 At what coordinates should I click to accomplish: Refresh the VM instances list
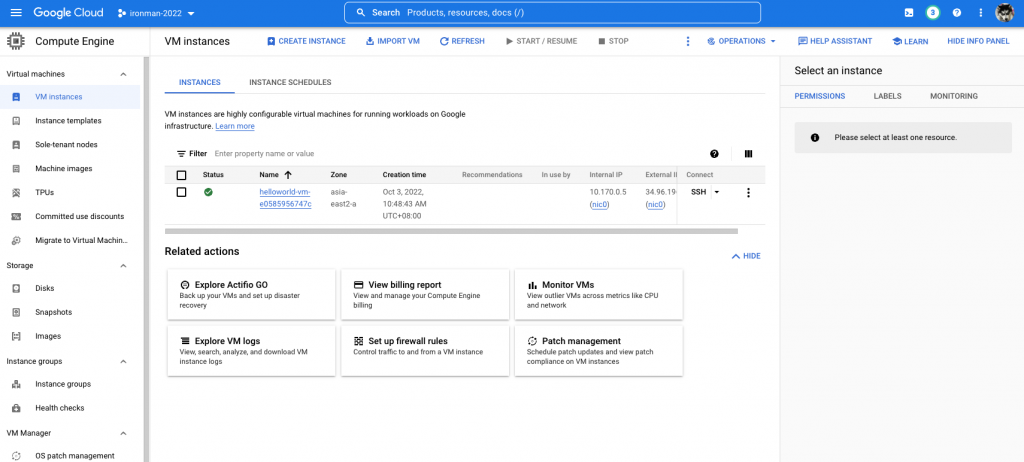(462, 41)
